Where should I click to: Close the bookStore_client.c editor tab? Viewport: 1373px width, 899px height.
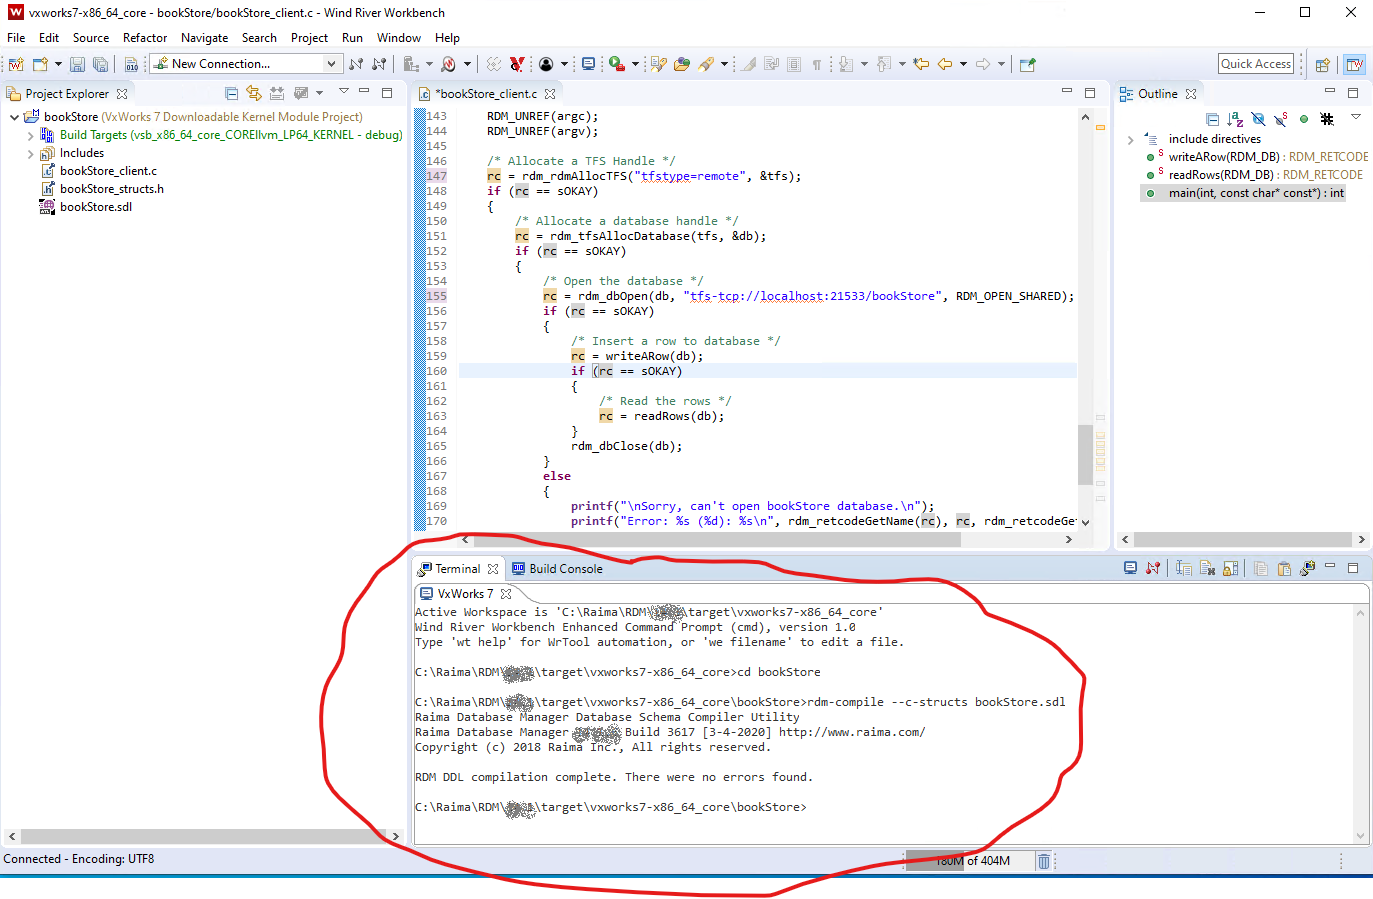coord(550,93)
